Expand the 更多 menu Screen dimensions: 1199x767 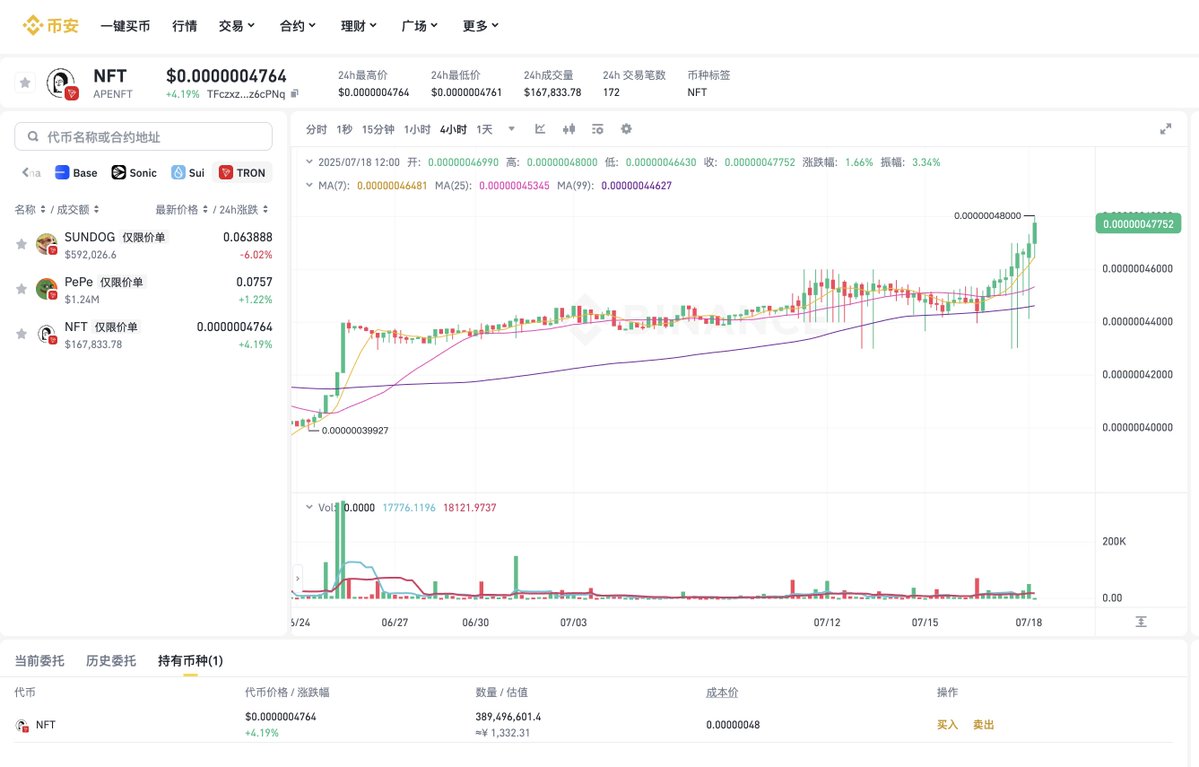coord(481,26)
